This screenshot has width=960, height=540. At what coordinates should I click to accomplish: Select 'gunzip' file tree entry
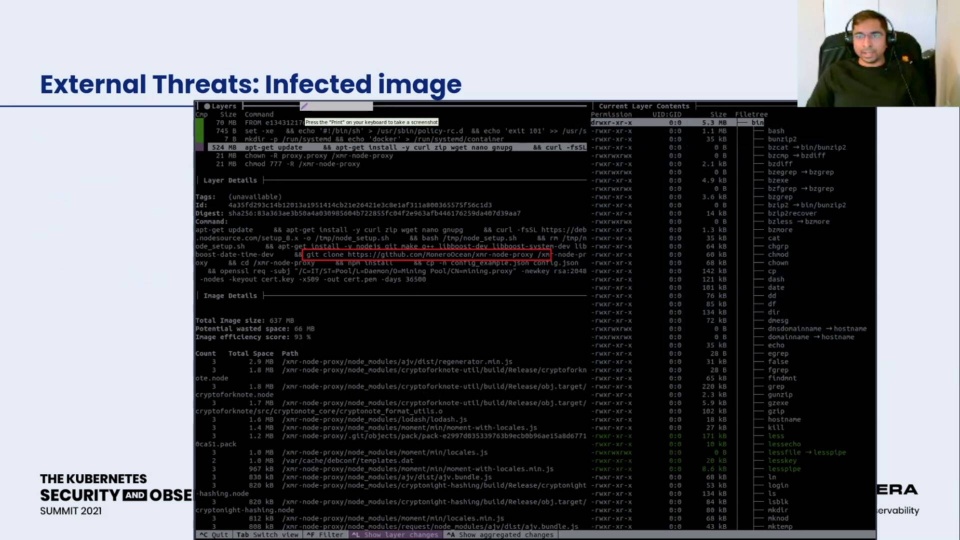point(780,395)
